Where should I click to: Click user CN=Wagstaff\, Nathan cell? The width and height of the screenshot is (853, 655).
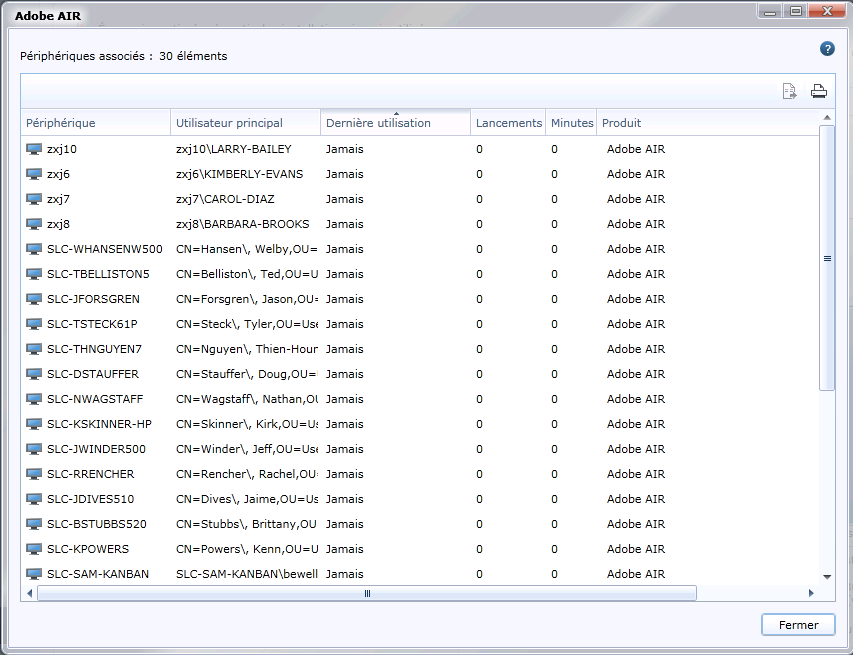[247, 399]
